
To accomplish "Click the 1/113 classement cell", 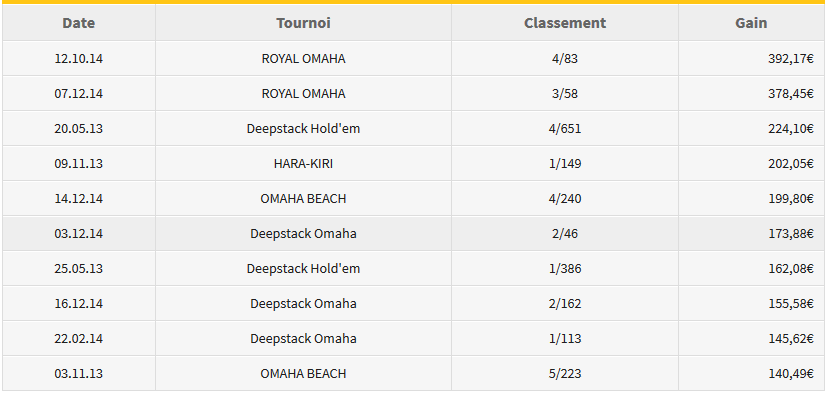I will 564,338.
